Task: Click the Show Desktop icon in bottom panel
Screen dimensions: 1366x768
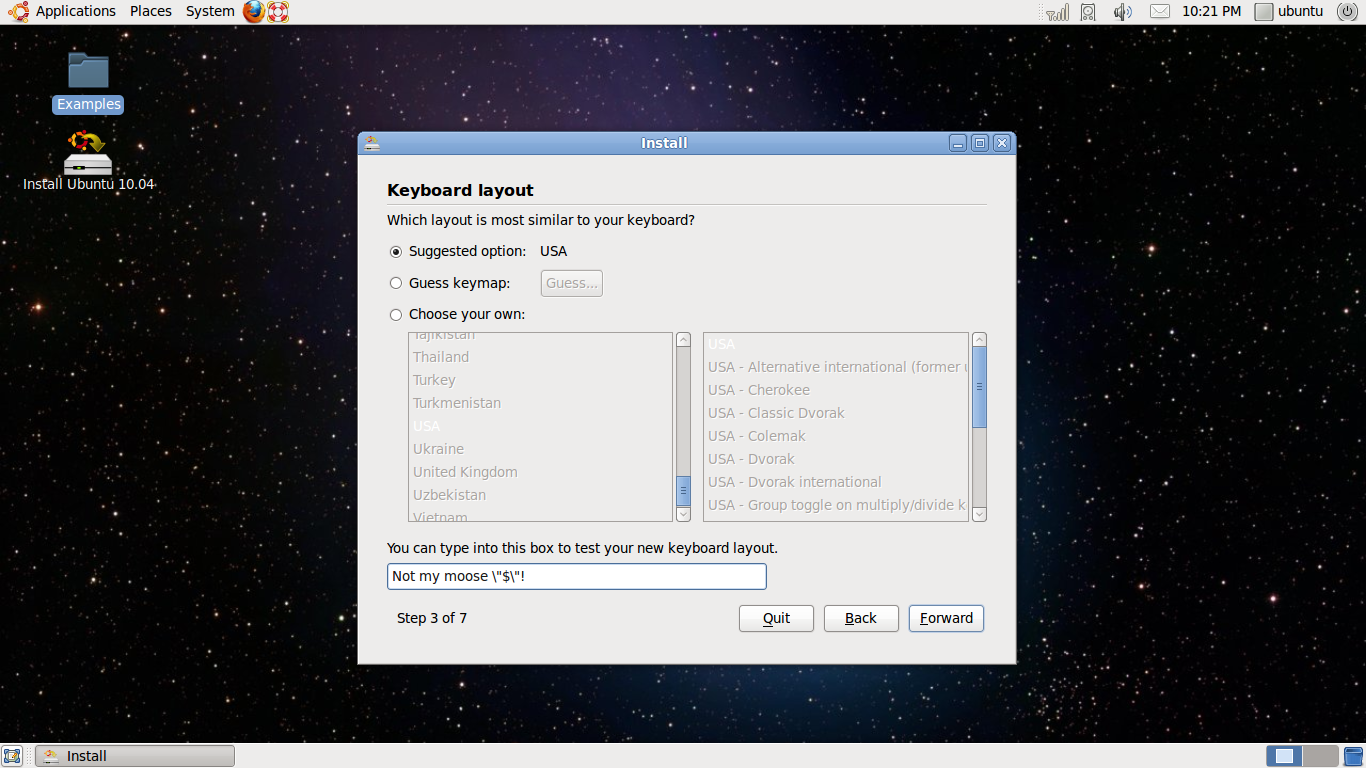Action: pyautogui.click(x=13, y=756)
